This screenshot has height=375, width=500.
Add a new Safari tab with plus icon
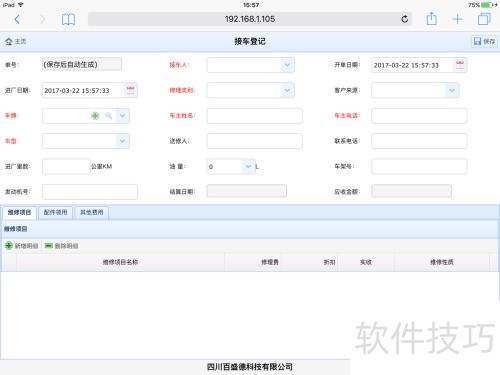[x=458, y=19]
